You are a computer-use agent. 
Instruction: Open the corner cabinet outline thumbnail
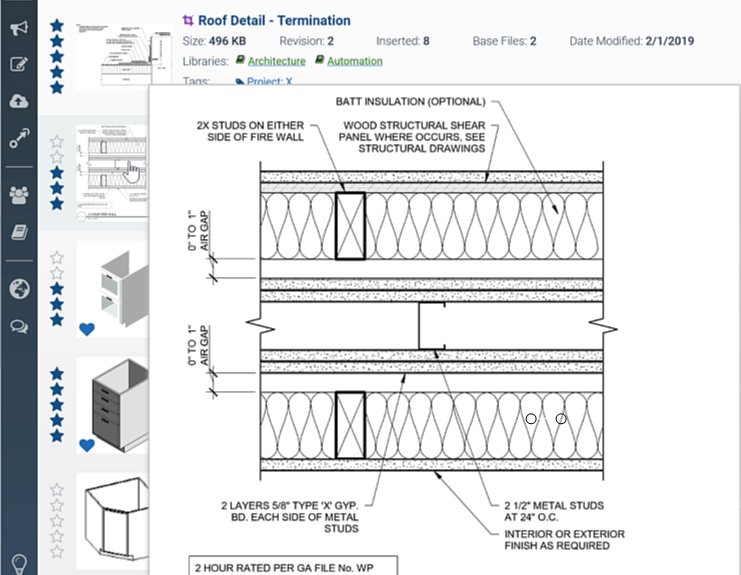click(x=112, y=522)
